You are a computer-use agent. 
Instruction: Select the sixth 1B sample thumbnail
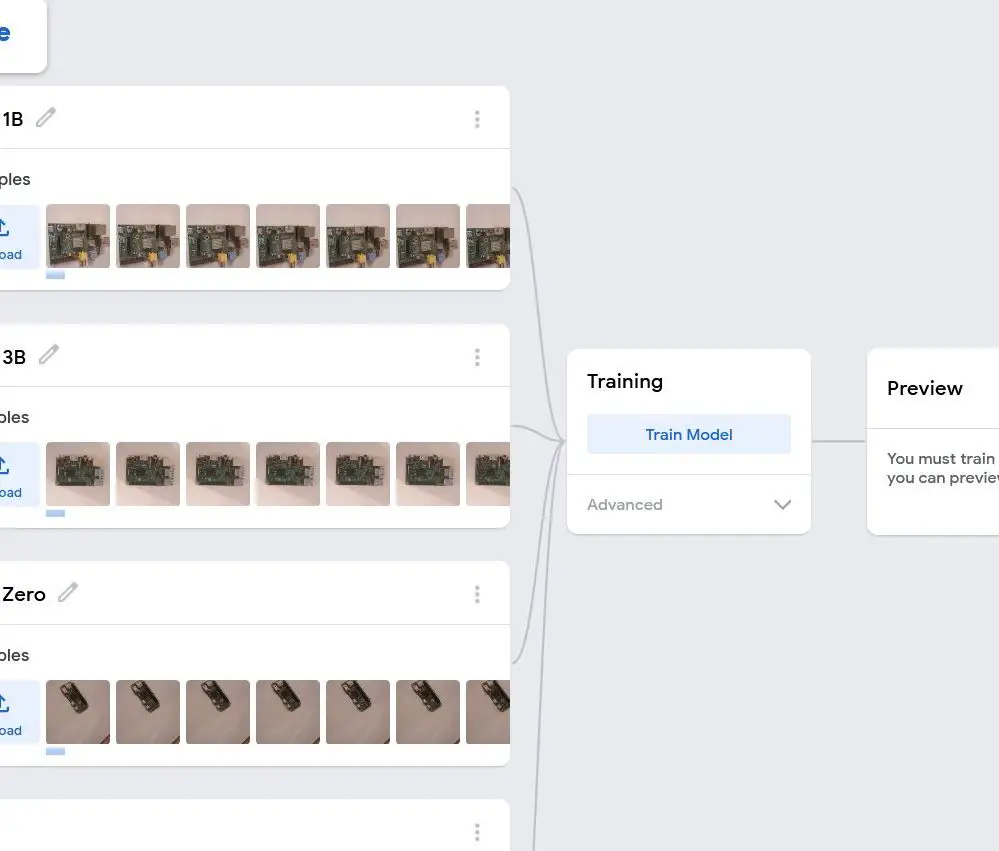[428, 236]
